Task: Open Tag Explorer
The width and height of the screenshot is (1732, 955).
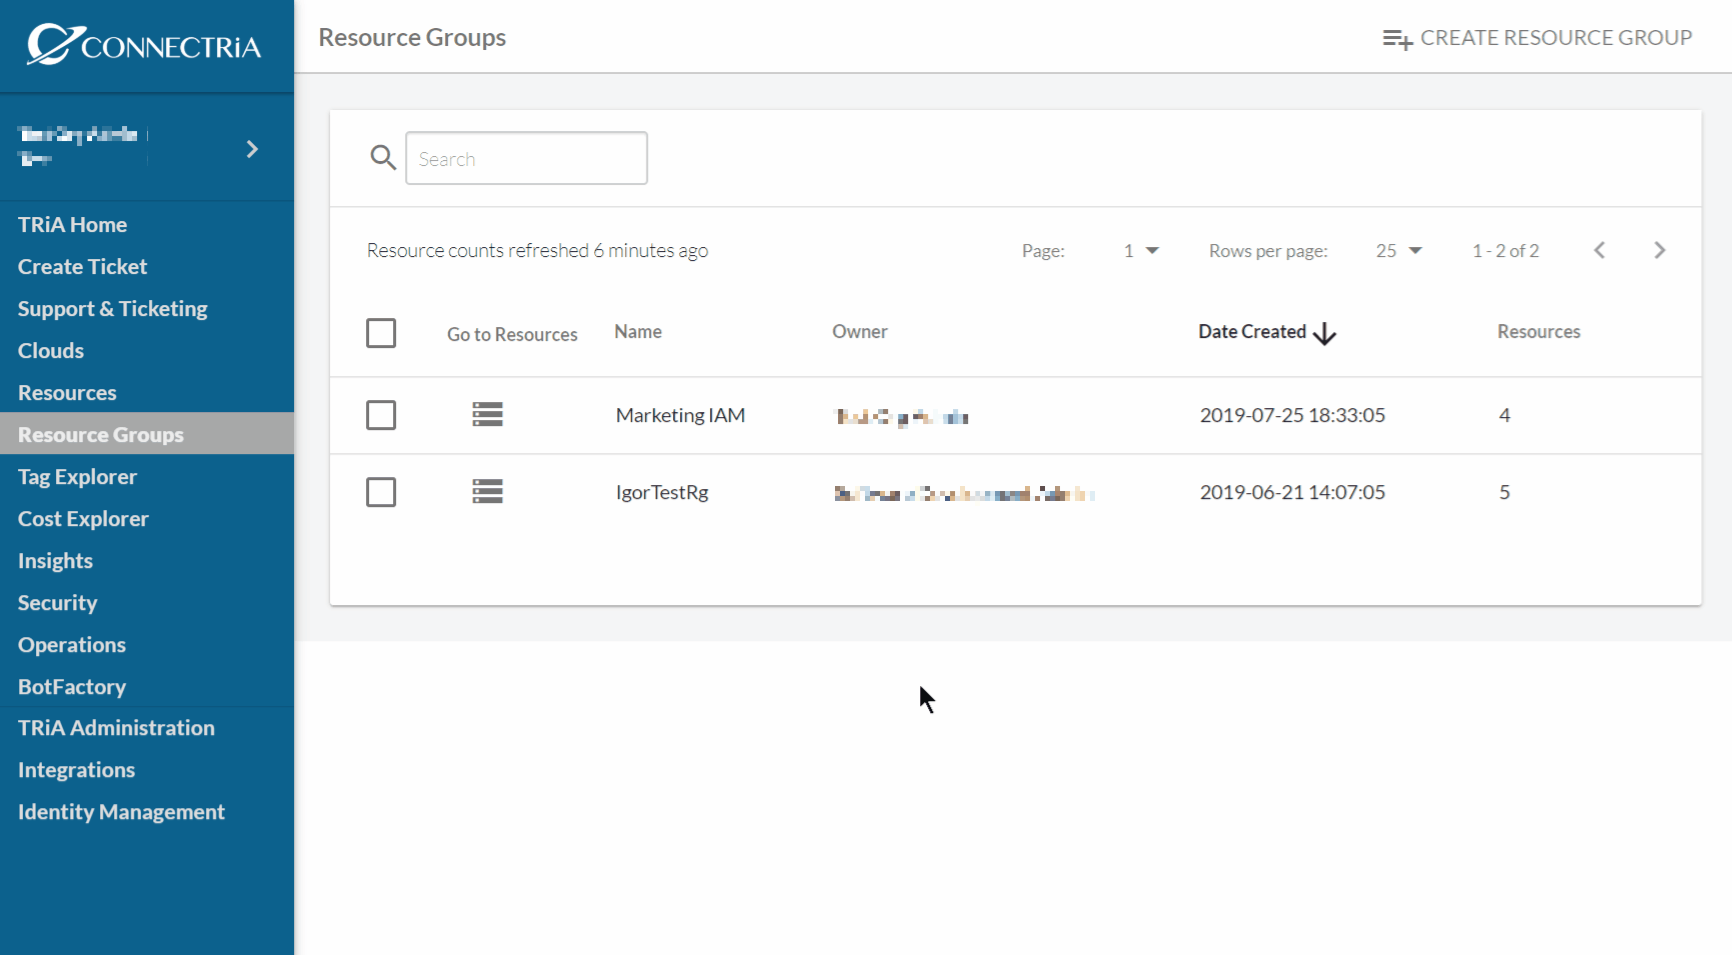Action: [77, 477]
